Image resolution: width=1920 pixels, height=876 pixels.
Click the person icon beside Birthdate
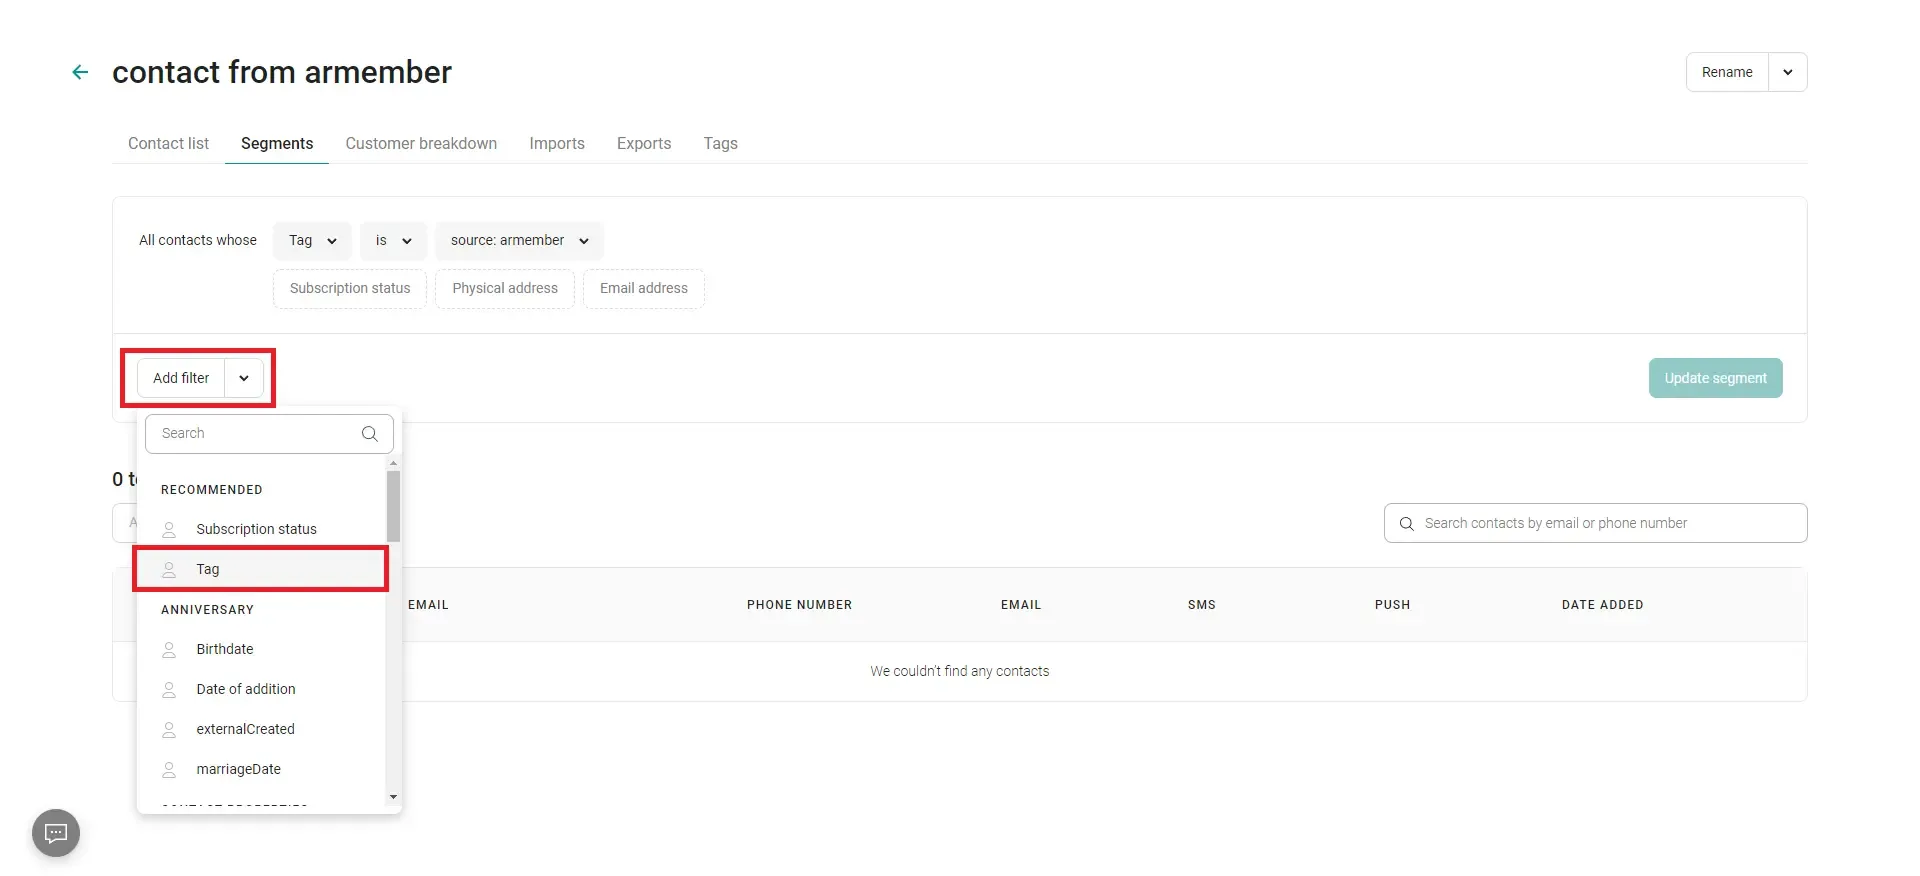coord(169,649)
